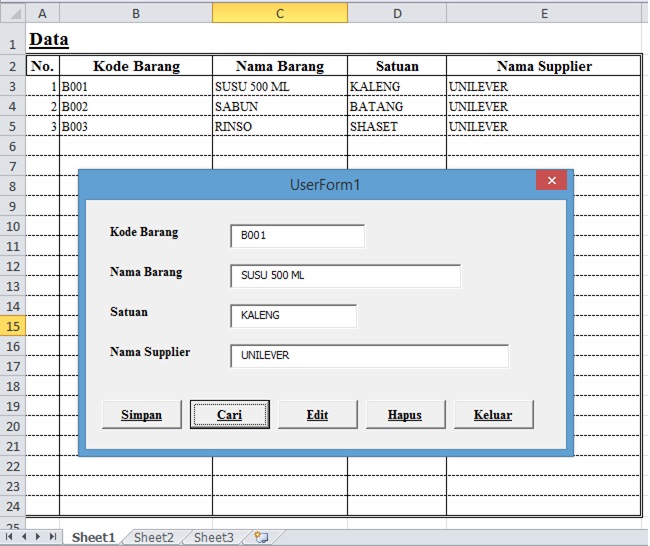650x546 pixels.
Task: Select cell with number 3 in row 5
Action: point(43,126)
